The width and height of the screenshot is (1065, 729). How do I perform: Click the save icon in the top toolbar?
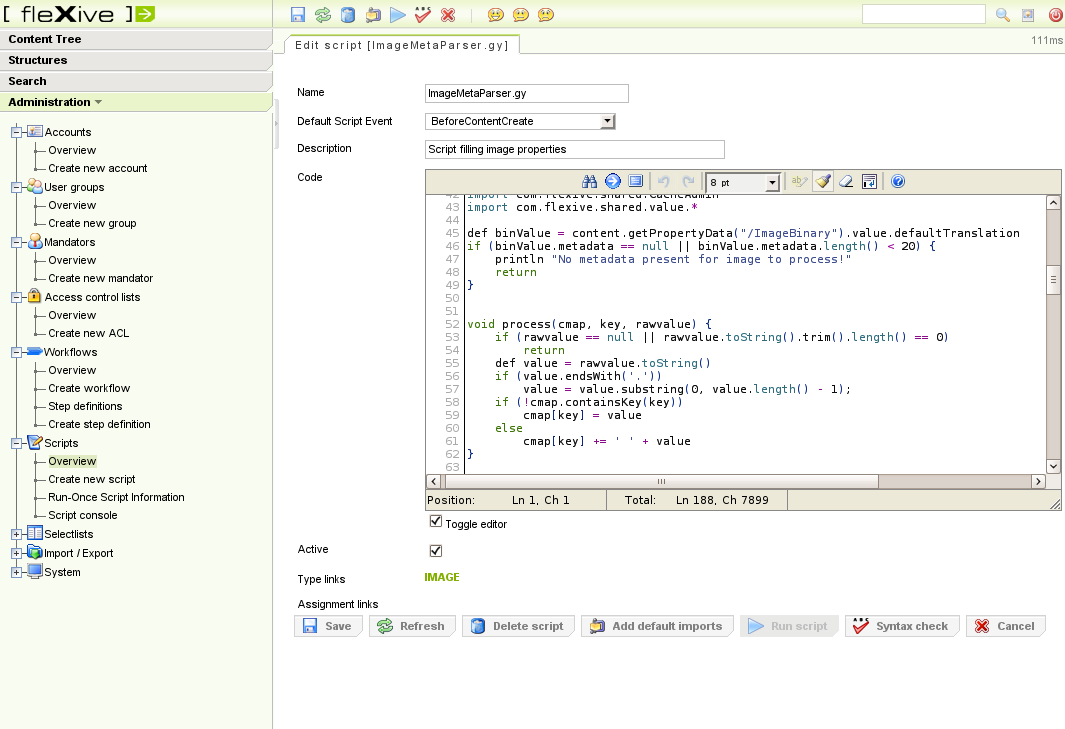pos(298,15)
